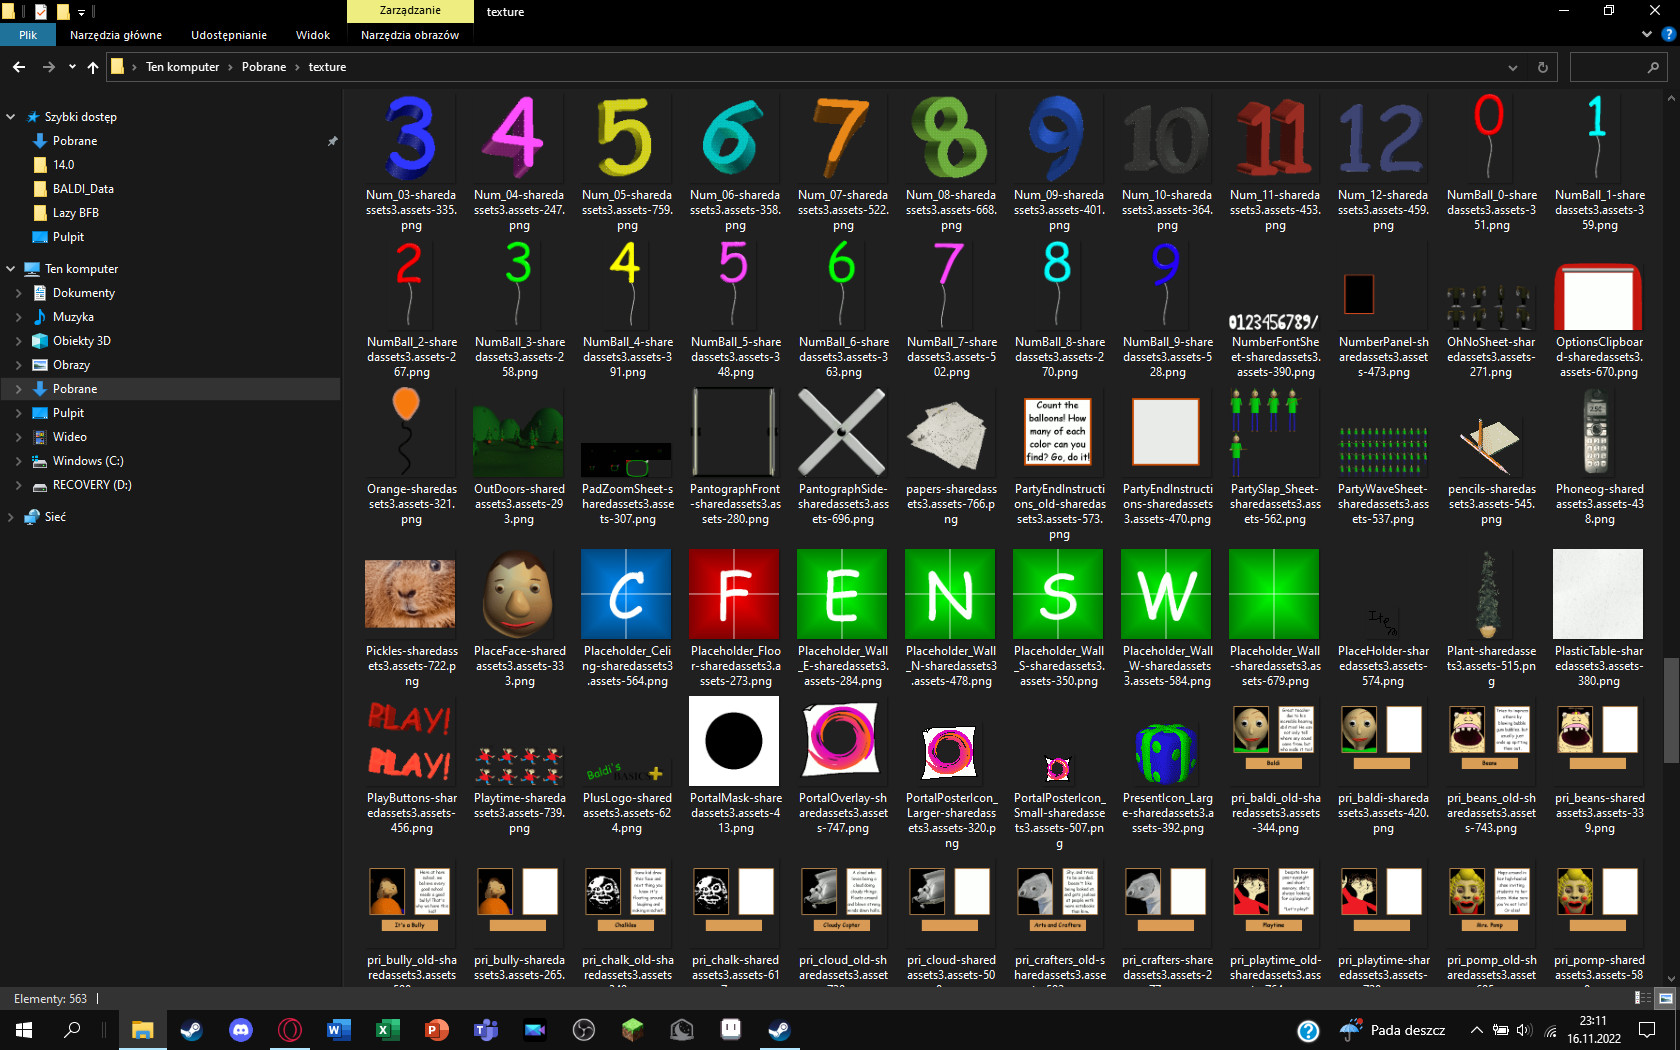
Task: Click Pobrane in the breadcrumb path
Action: pyautogui.click(x=263, y=66)
